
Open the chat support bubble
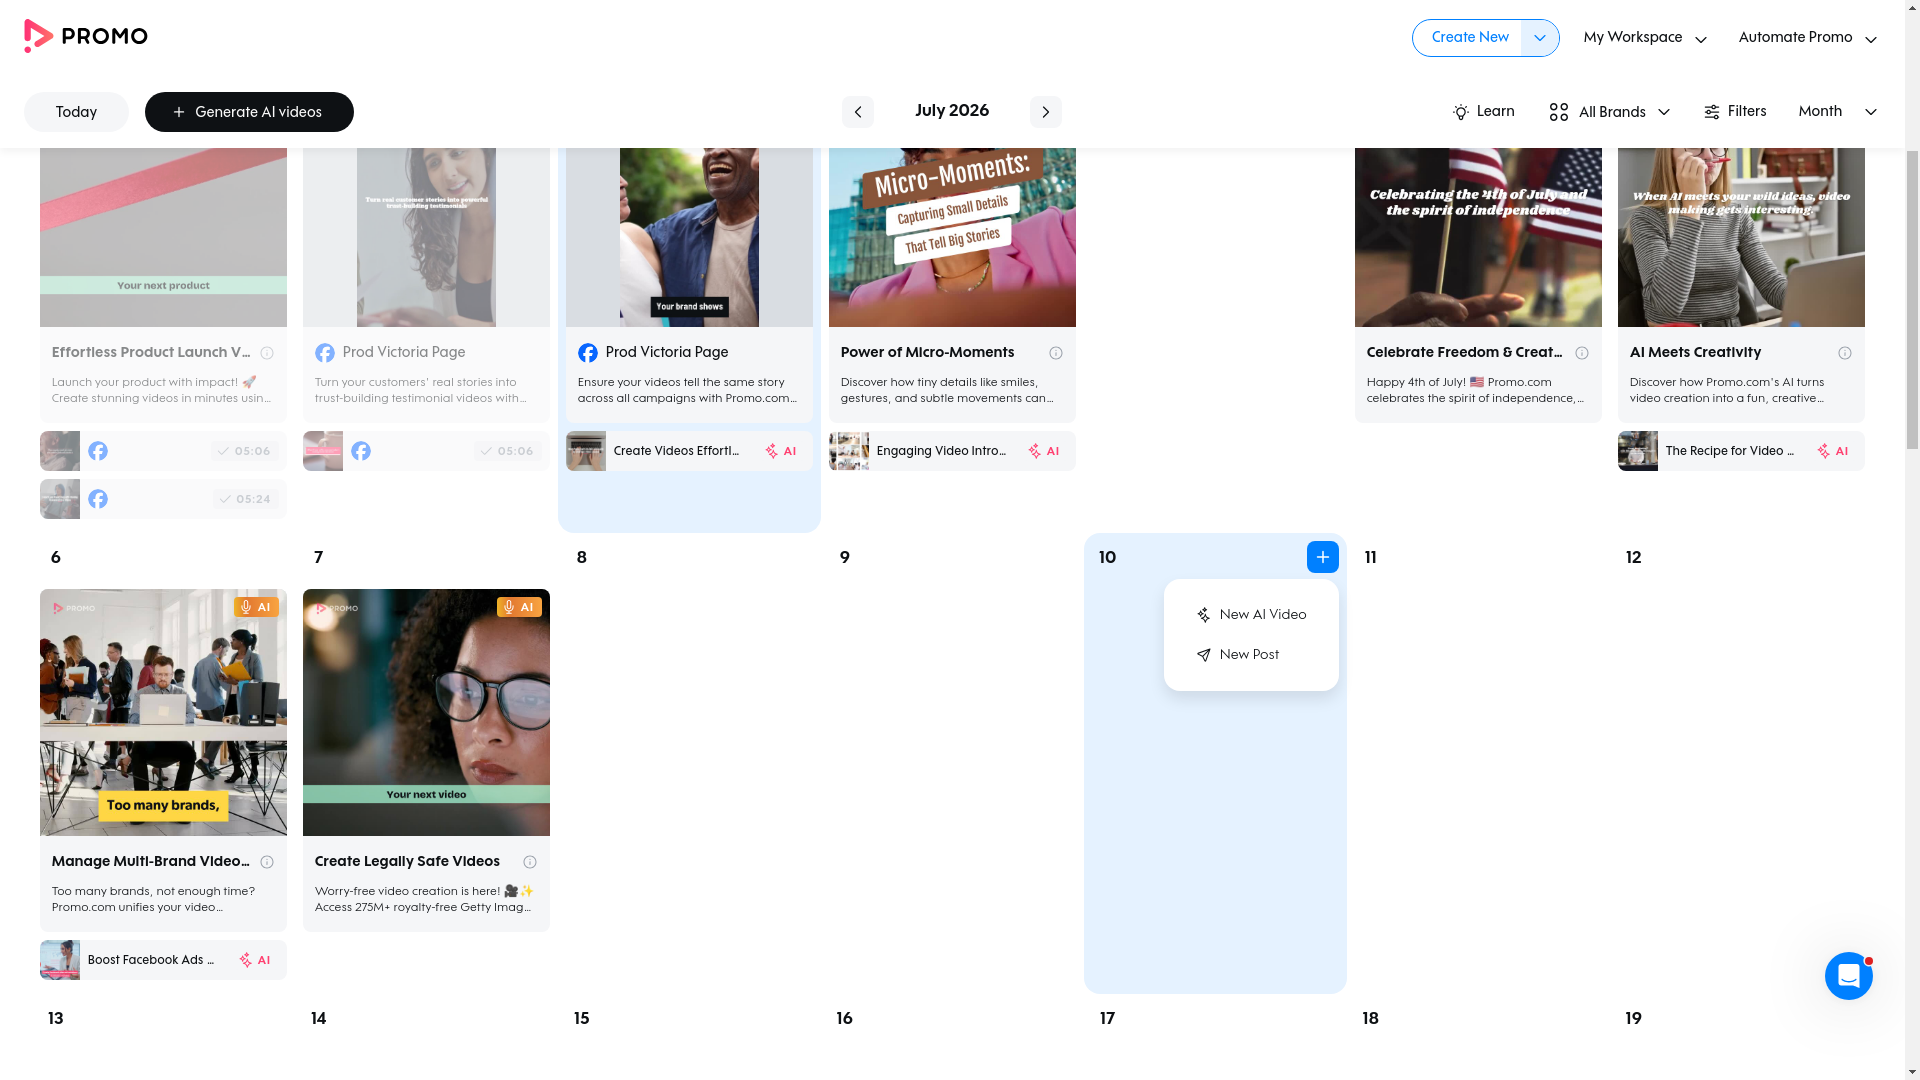tap(1848, 975)
